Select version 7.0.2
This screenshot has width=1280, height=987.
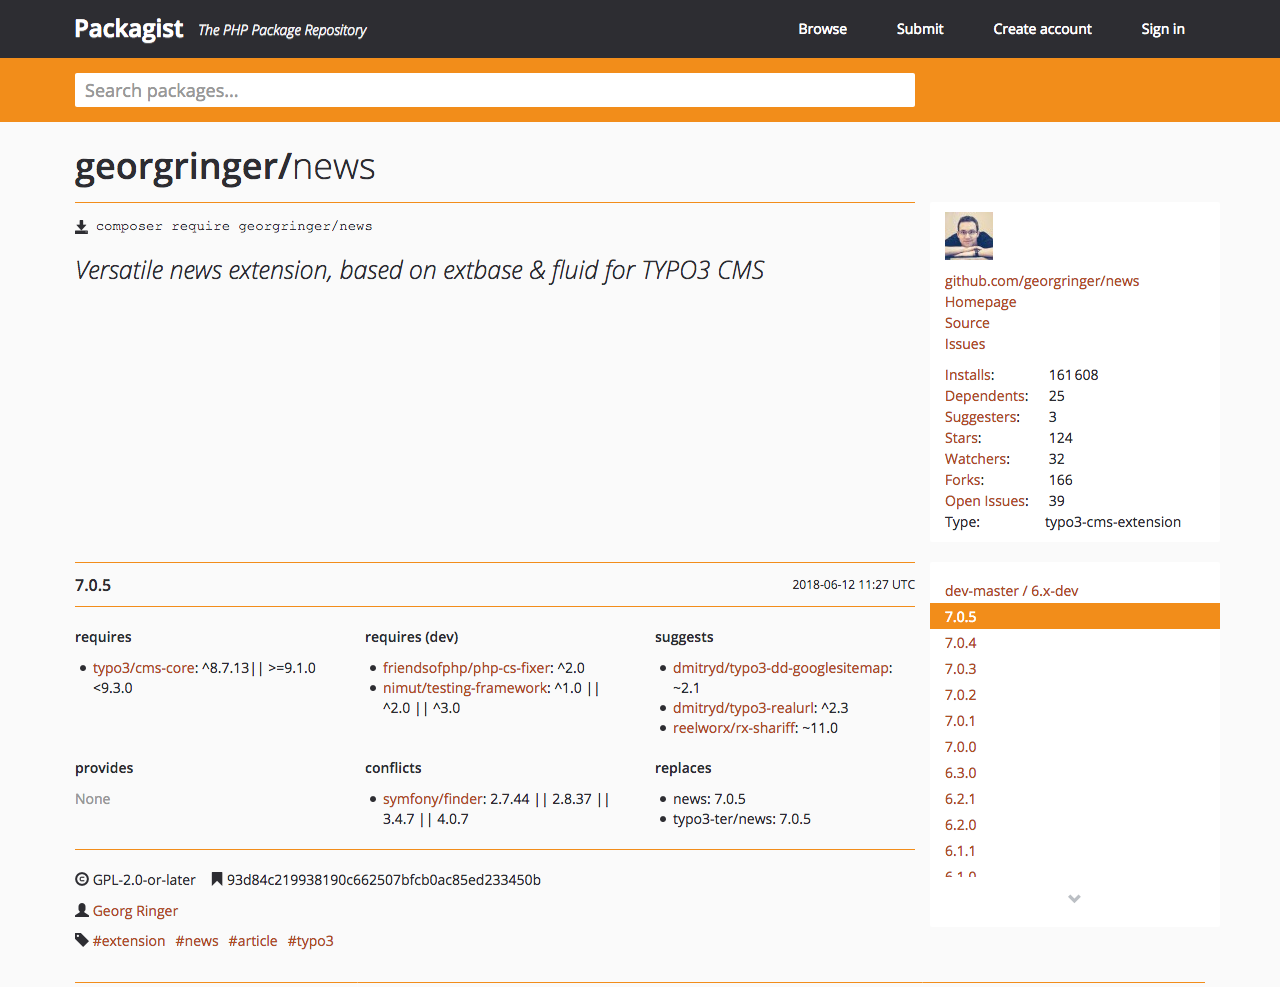point(960,695)
